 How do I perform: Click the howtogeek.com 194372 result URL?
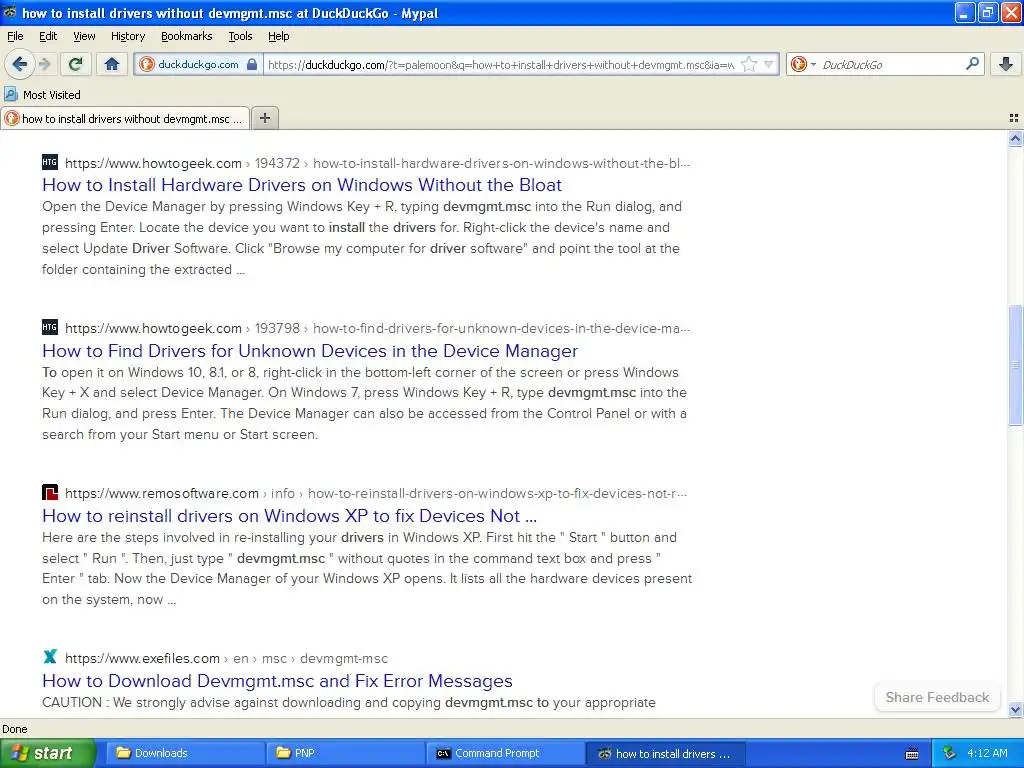coord(377,163)
